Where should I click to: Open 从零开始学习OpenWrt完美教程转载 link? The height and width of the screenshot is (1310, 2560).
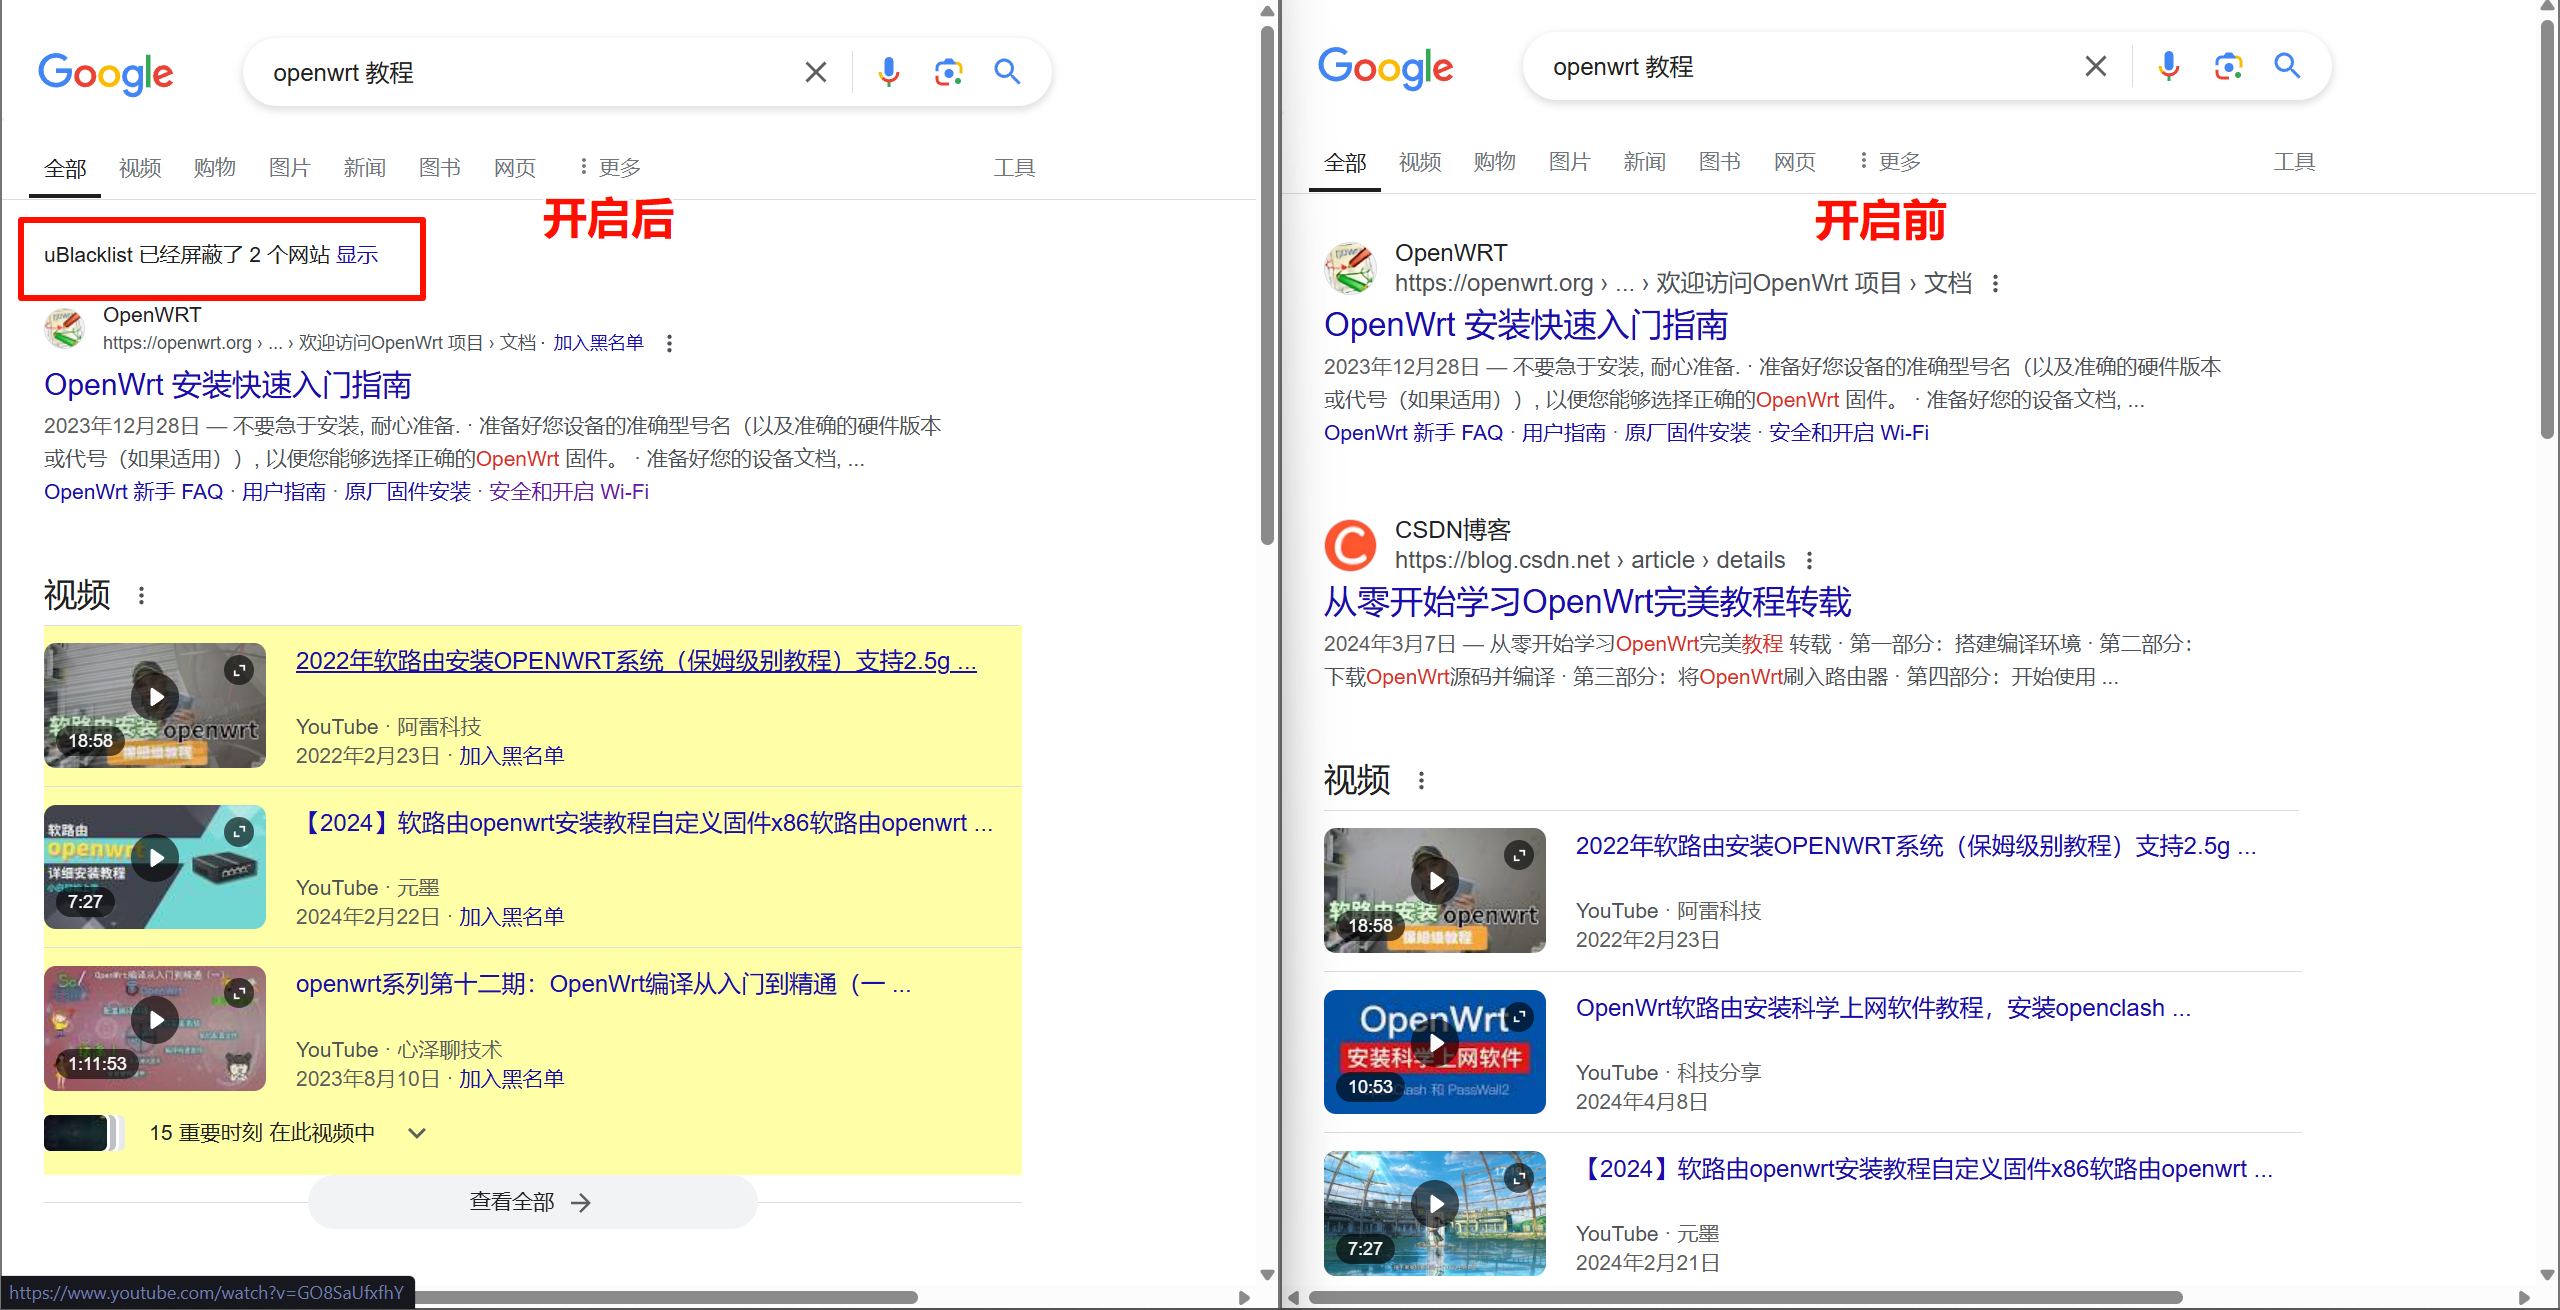coord(1587,602)
